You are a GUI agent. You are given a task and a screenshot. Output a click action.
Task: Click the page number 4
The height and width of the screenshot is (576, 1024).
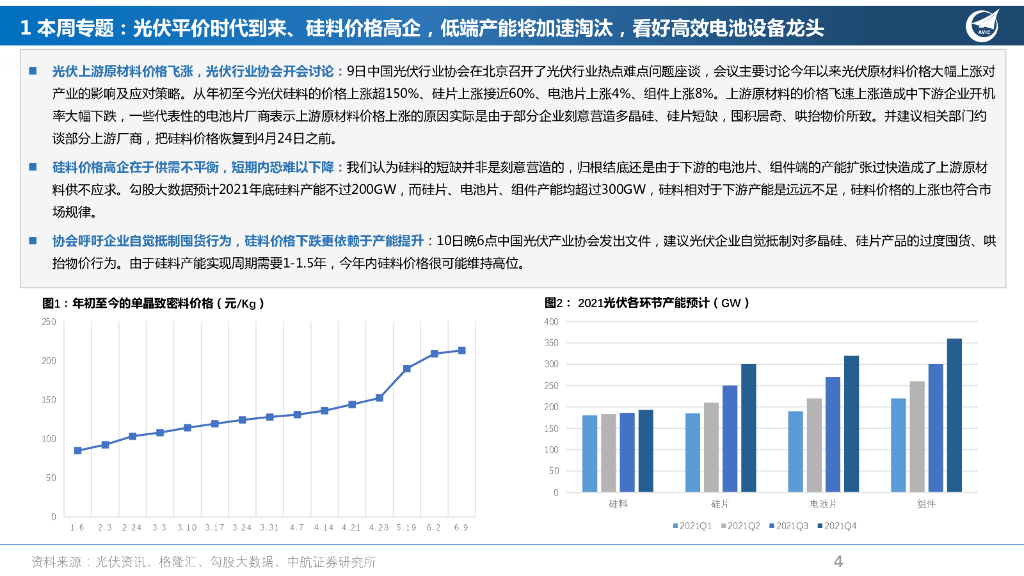pos(839,561)
